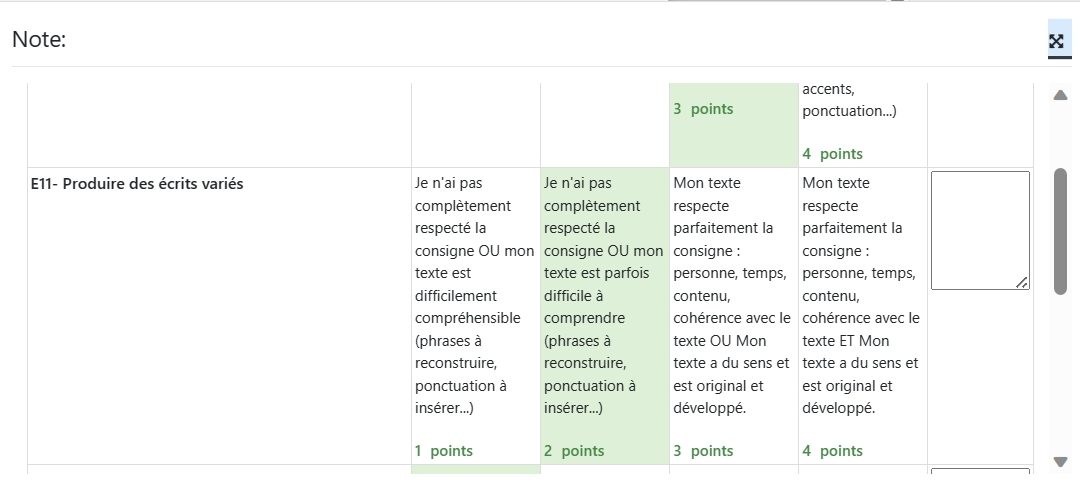This screenshot has height=486, width=1080.
Task: Click into the E11 remark text box
Action: 980,231
